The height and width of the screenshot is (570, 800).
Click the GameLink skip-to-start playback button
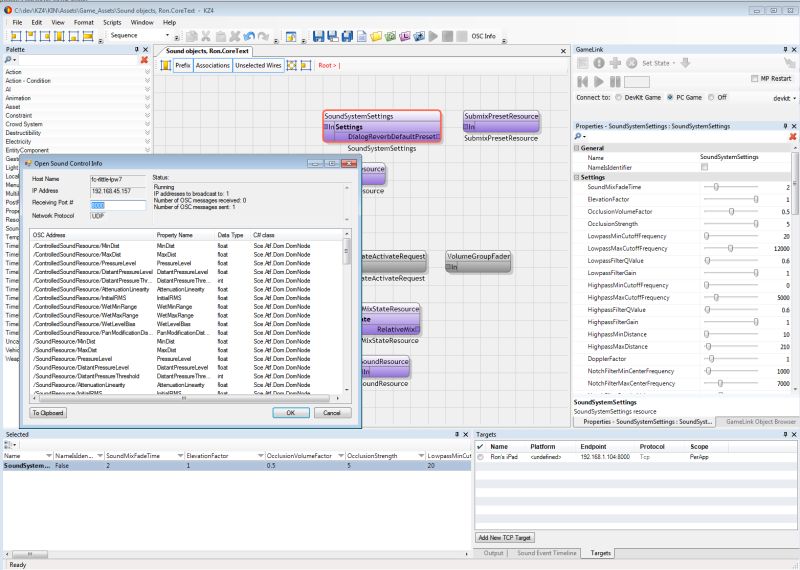[583, 81]
